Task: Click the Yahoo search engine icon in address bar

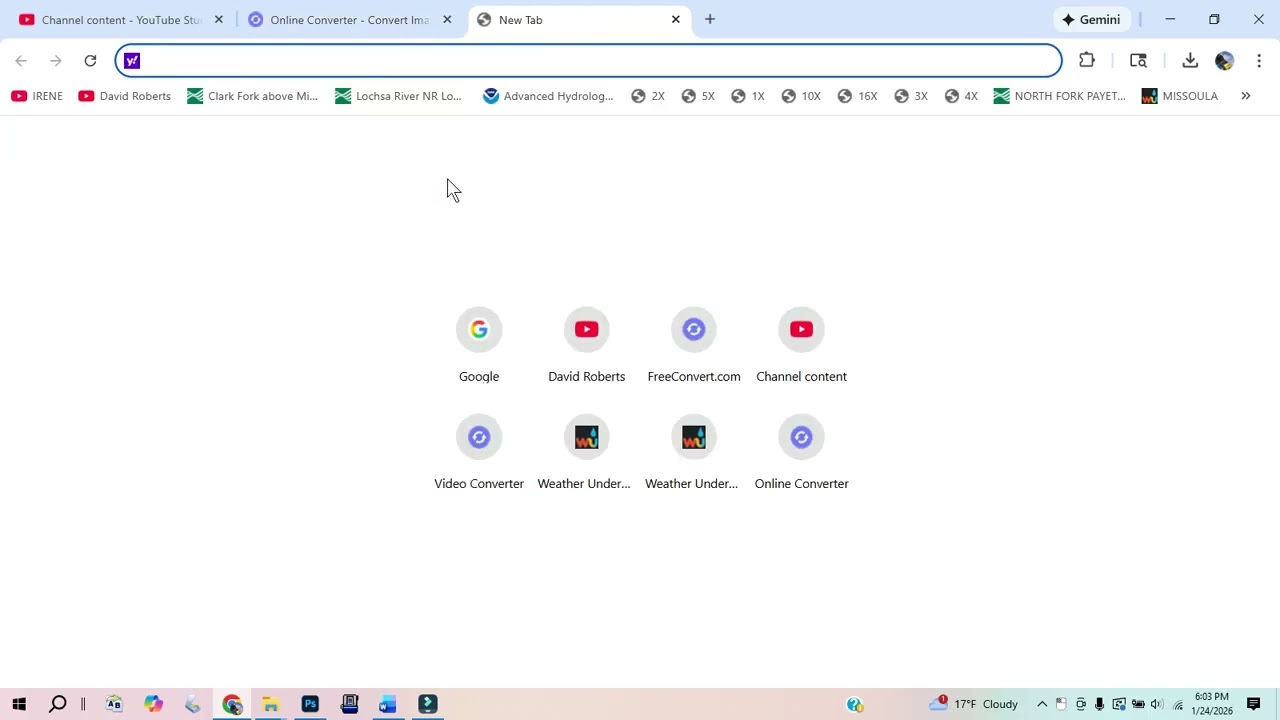Action: click(132, 61)
